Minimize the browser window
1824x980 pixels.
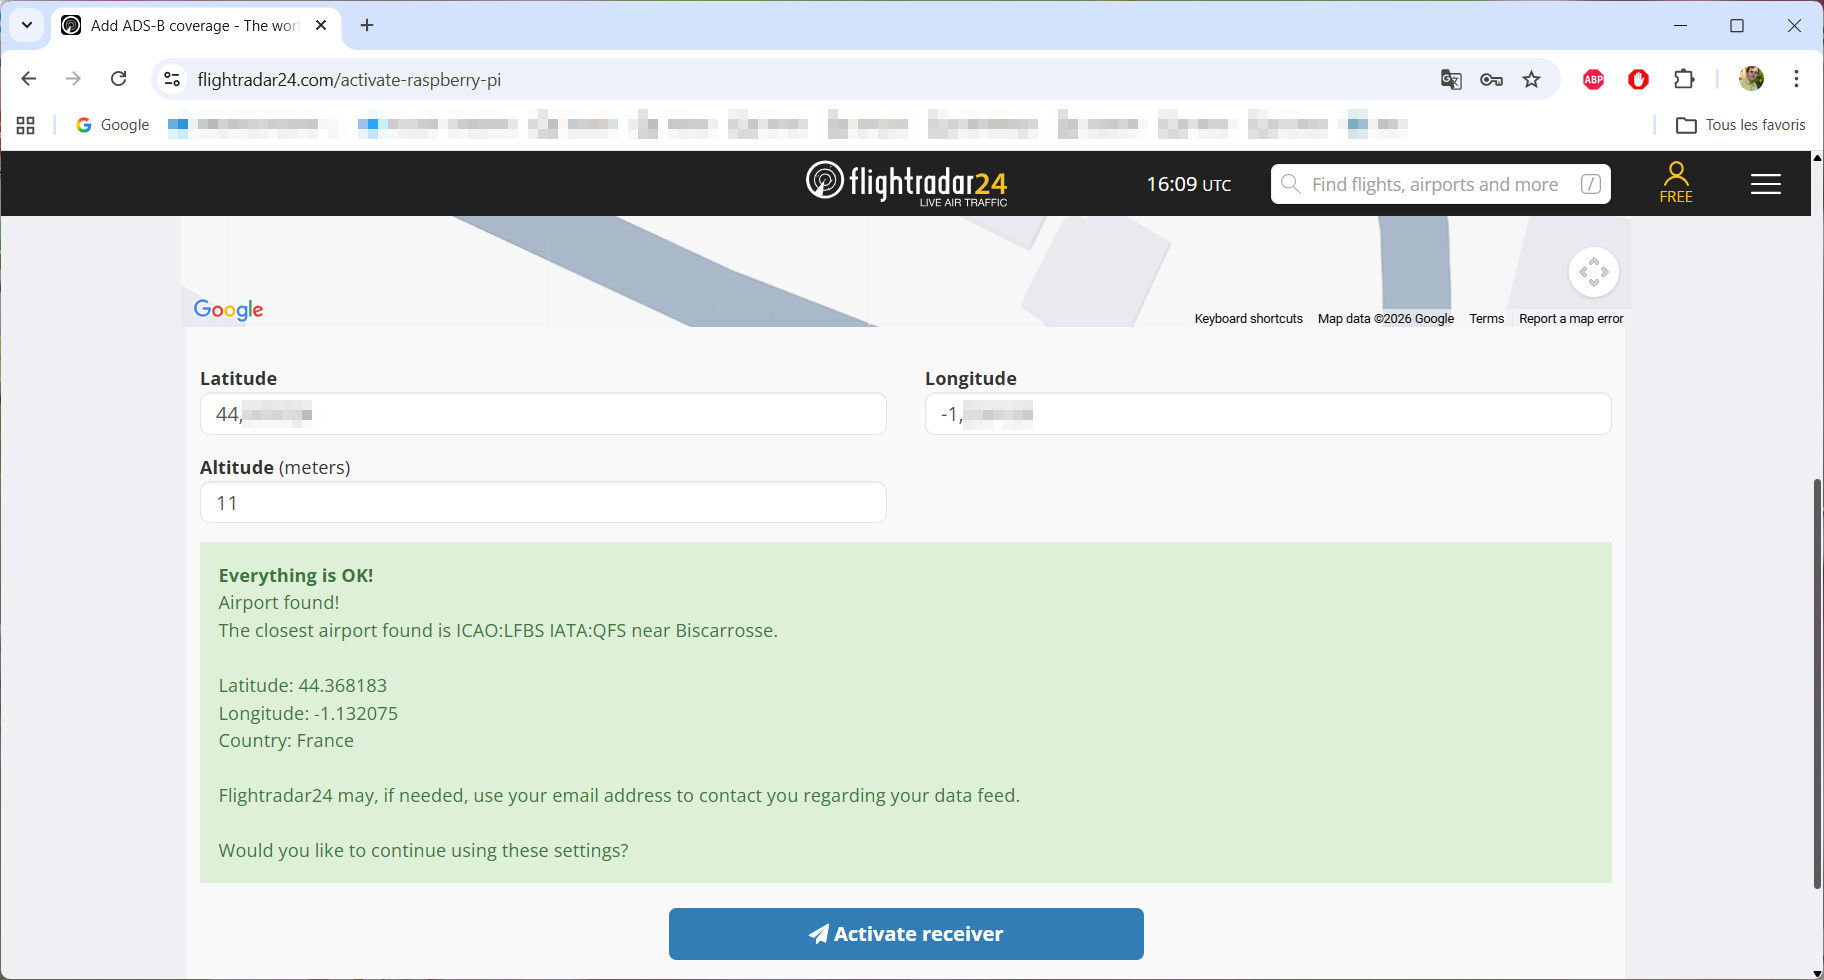point(1680,25)
